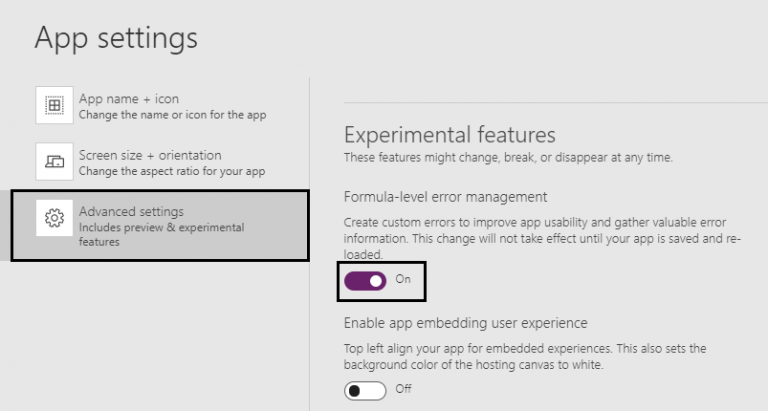Disable Formula-level error management toggle
The image size is (768, 411).
coord(364,281)
